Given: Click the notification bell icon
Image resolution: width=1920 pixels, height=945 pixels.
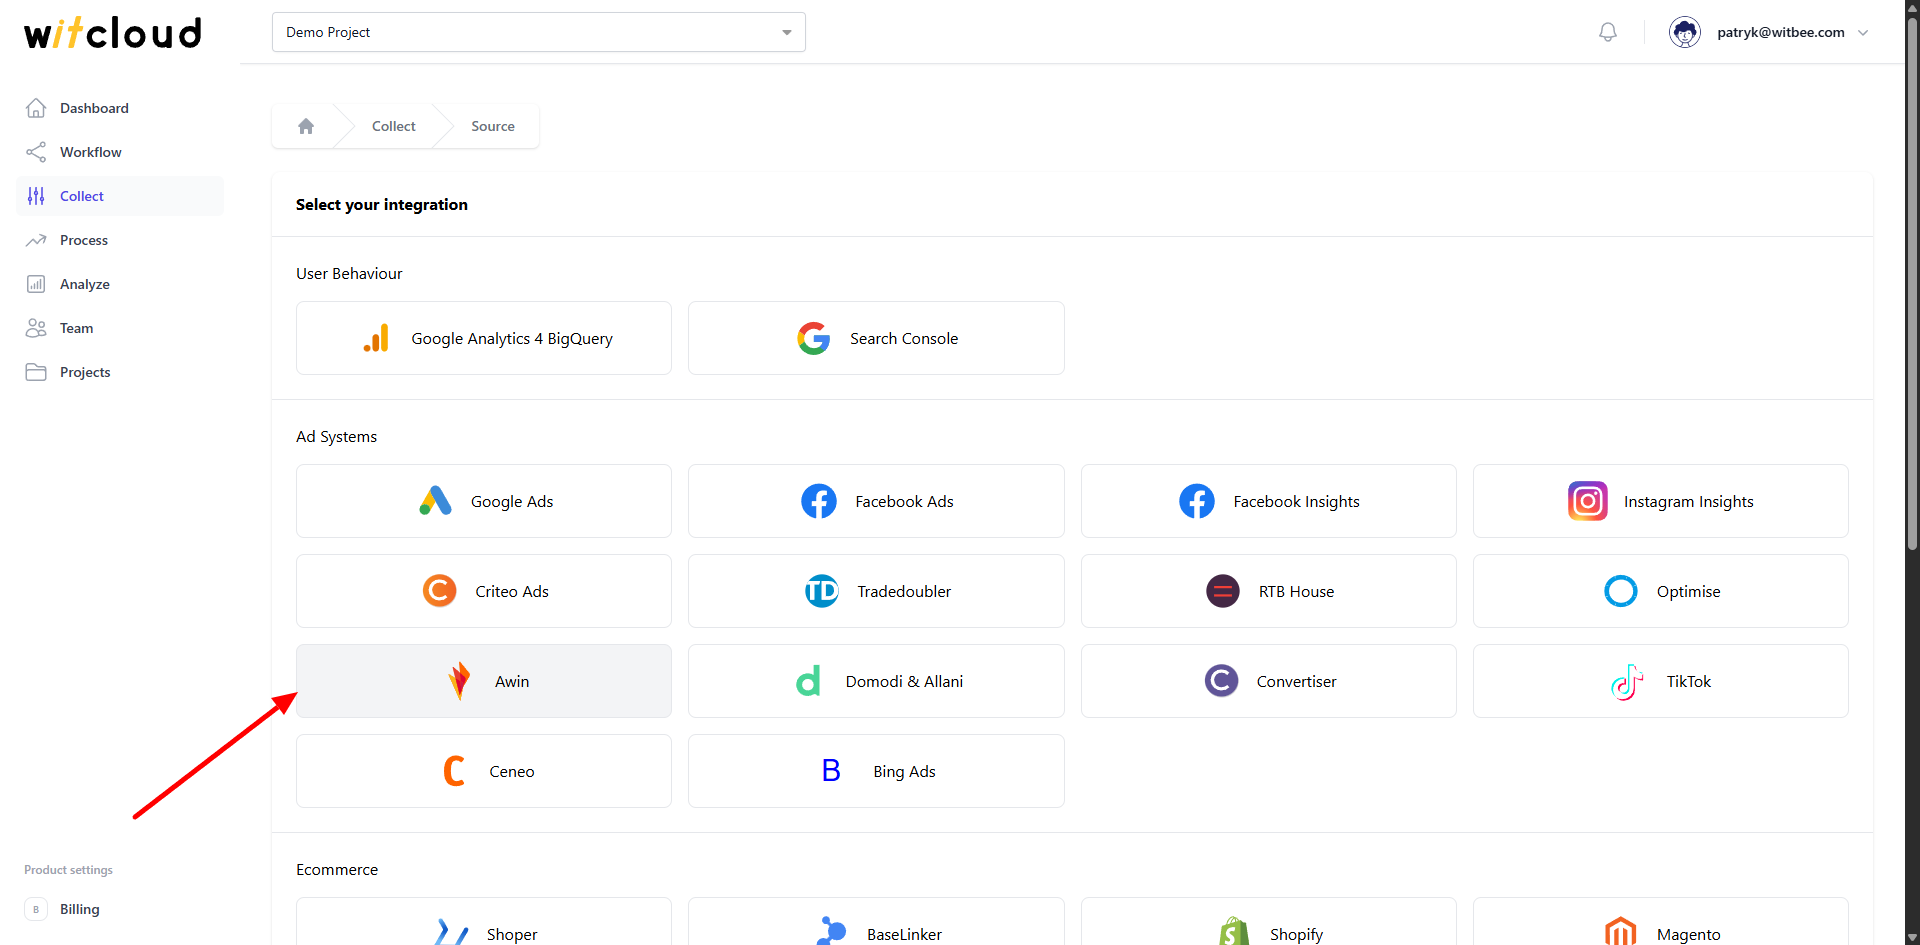Looking at the screenshot, I should 1608,32.
